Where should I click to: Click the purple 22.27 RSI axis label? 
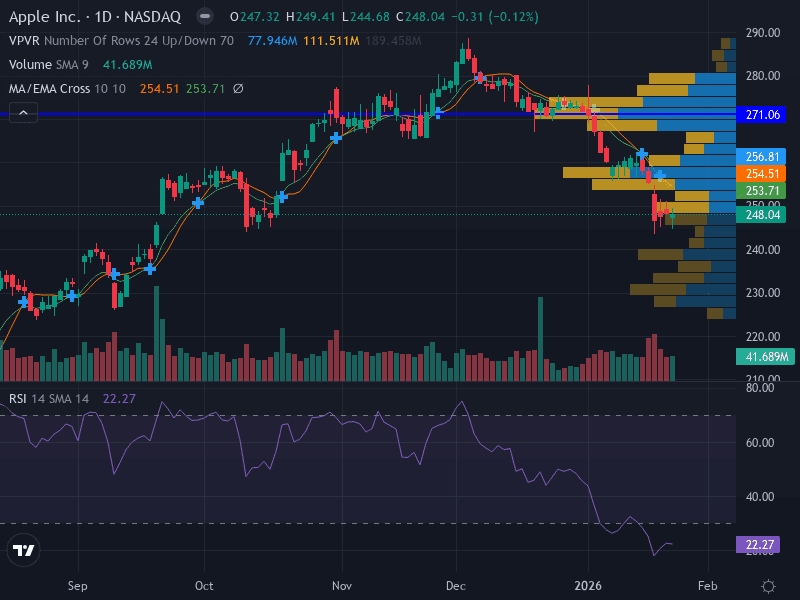pos(758,545)
